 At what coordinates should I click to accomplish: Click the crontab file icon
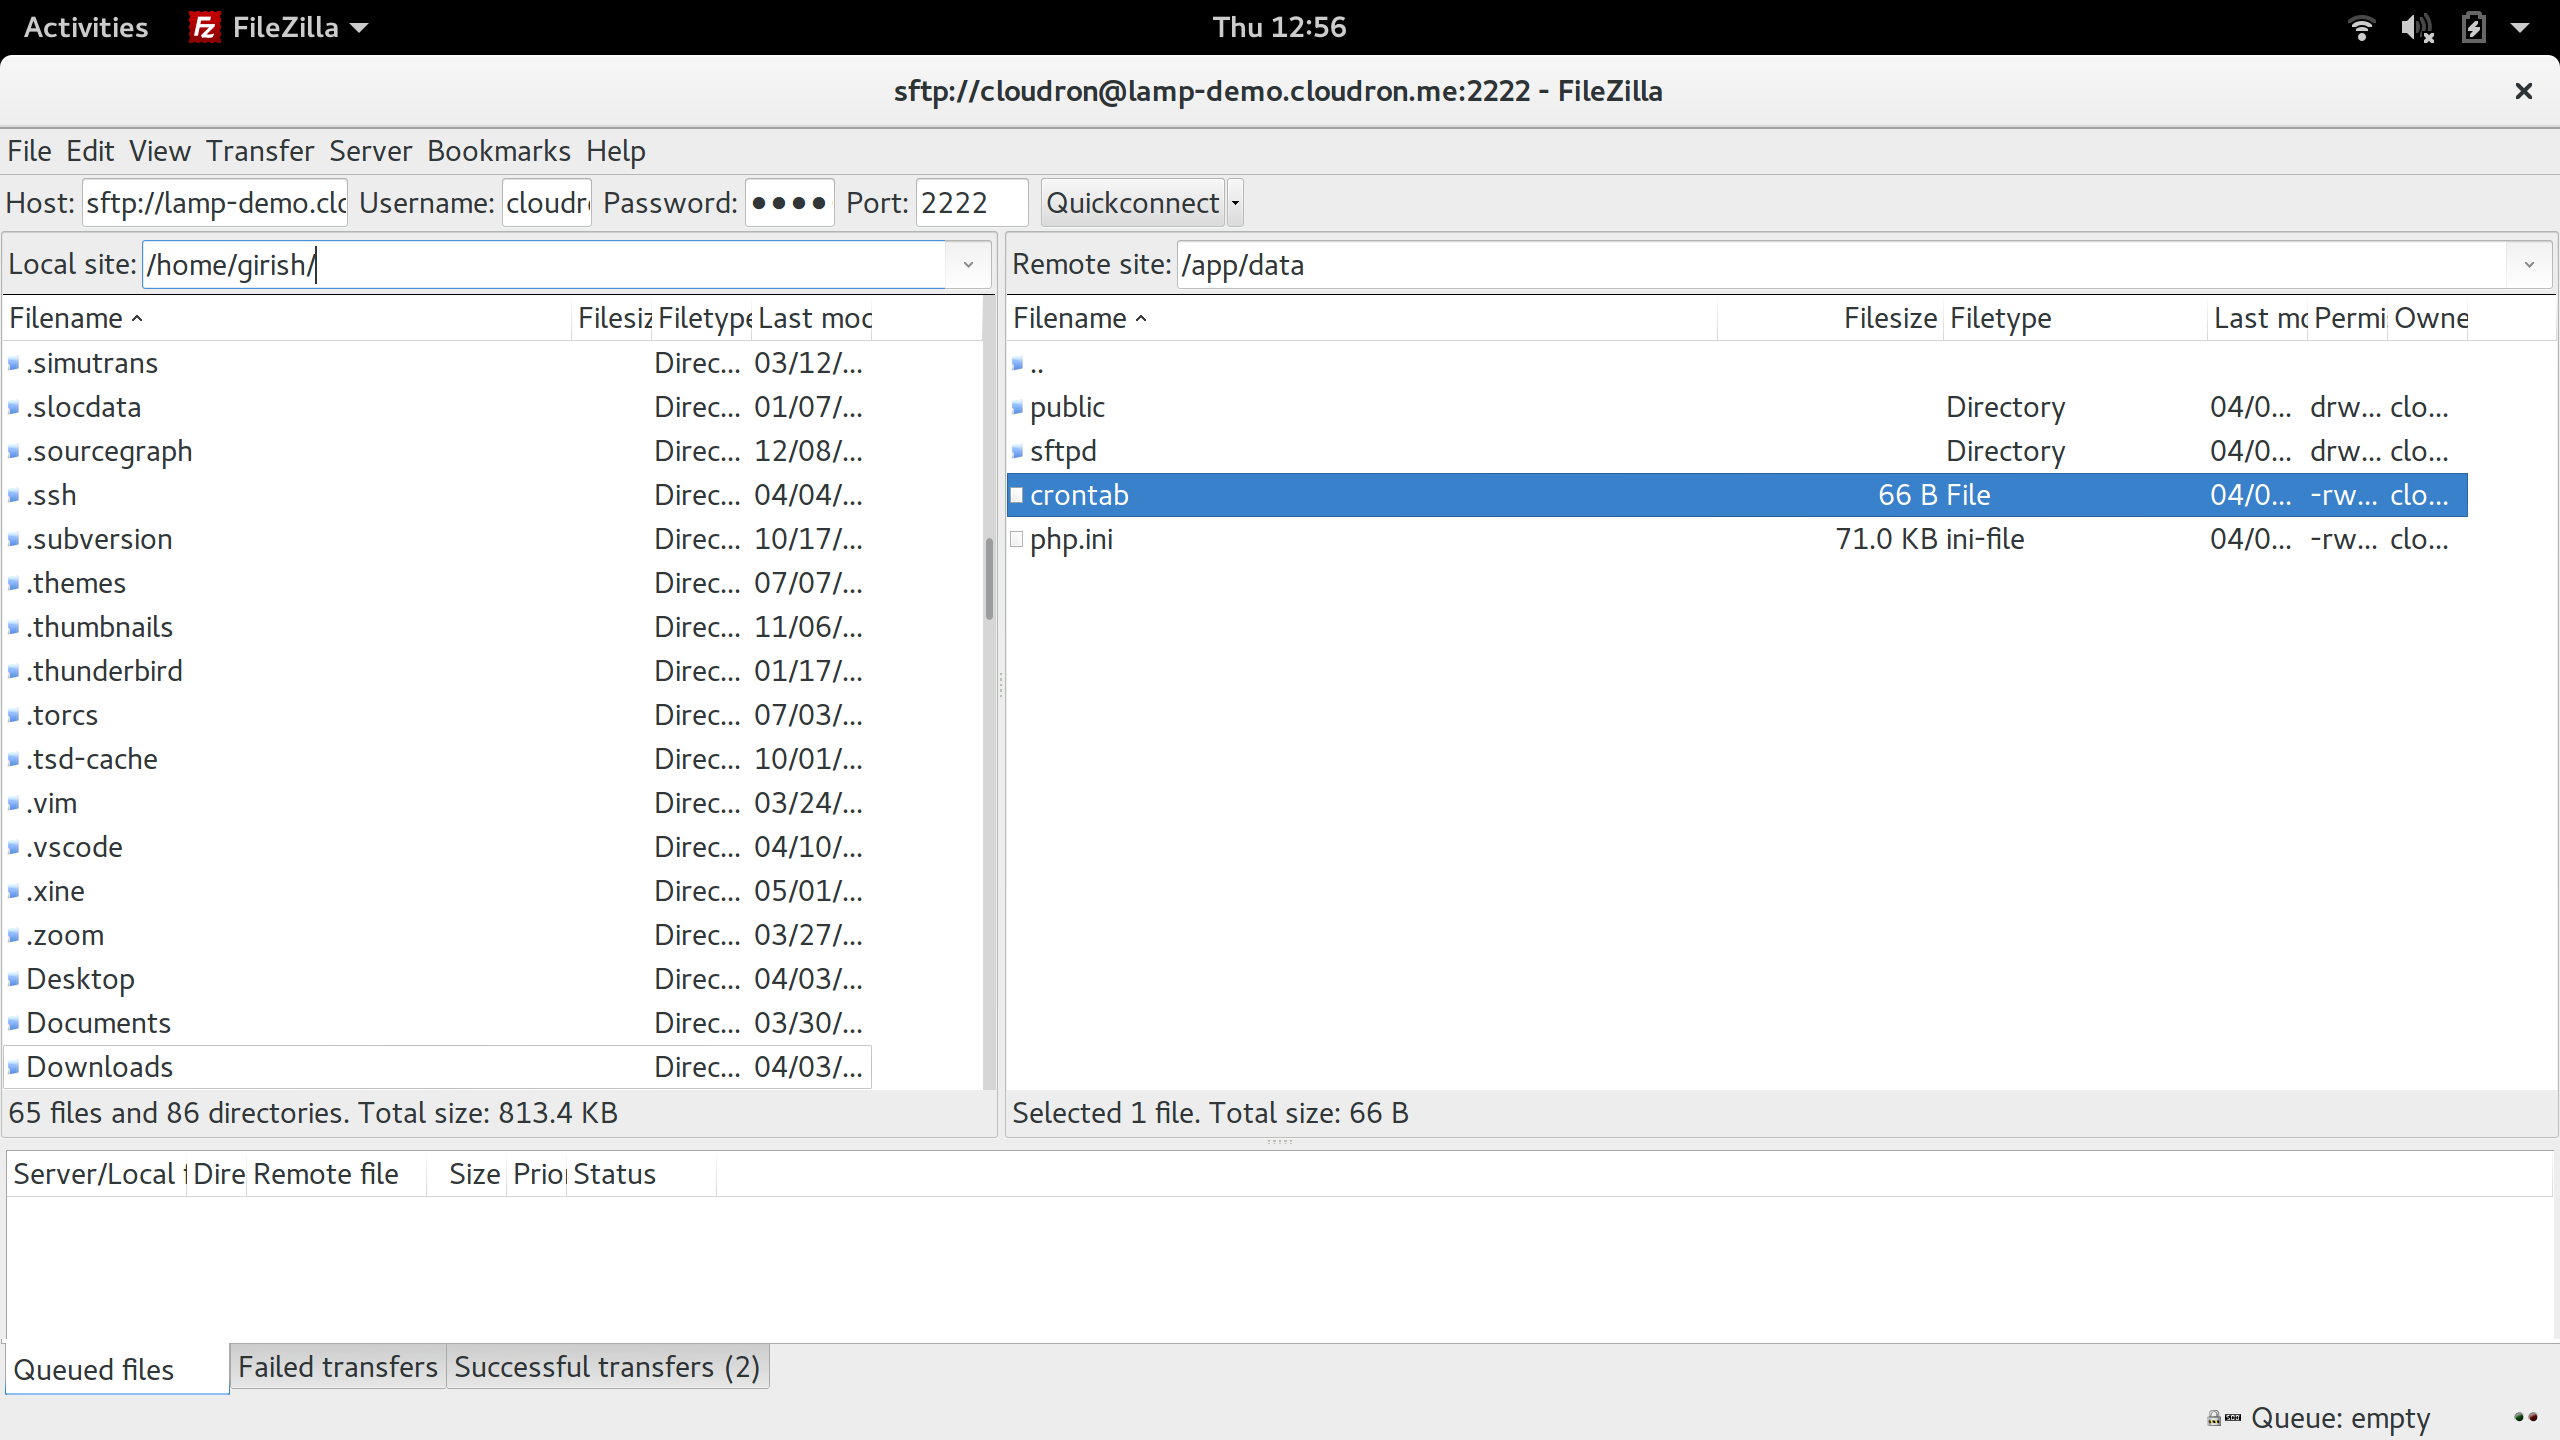1017,495
